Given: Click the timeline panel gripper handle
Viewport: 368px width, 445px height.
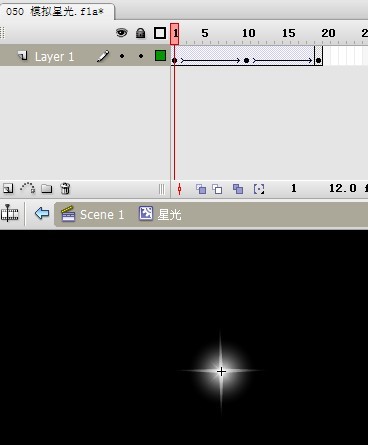Looking at the screenshot, I should 2,33.
